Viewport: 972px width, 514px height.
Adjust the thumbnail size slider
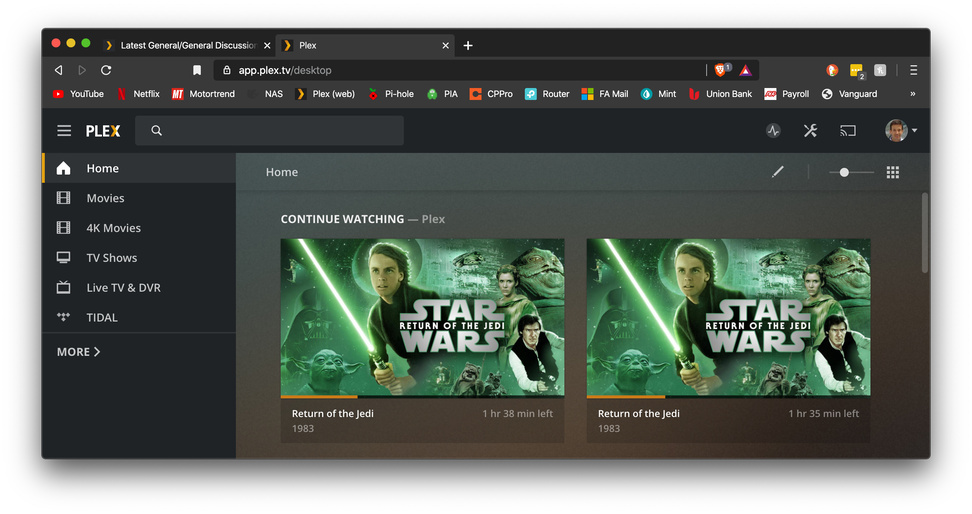(851, 172)
